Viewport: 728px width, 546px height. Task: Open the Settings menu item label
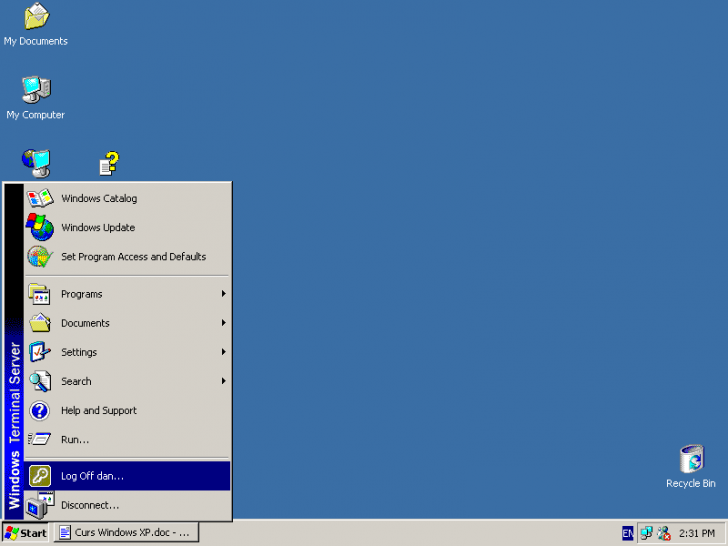[x=79, y=352]
